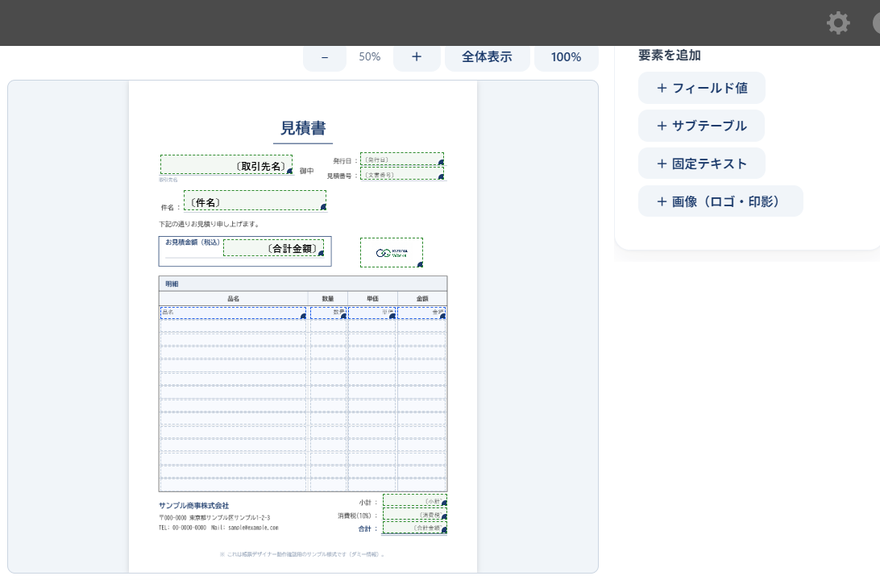Click the 全体表示 fit-to-view button
This screenshot has height=580, width=880.
[x=487, y=57]
